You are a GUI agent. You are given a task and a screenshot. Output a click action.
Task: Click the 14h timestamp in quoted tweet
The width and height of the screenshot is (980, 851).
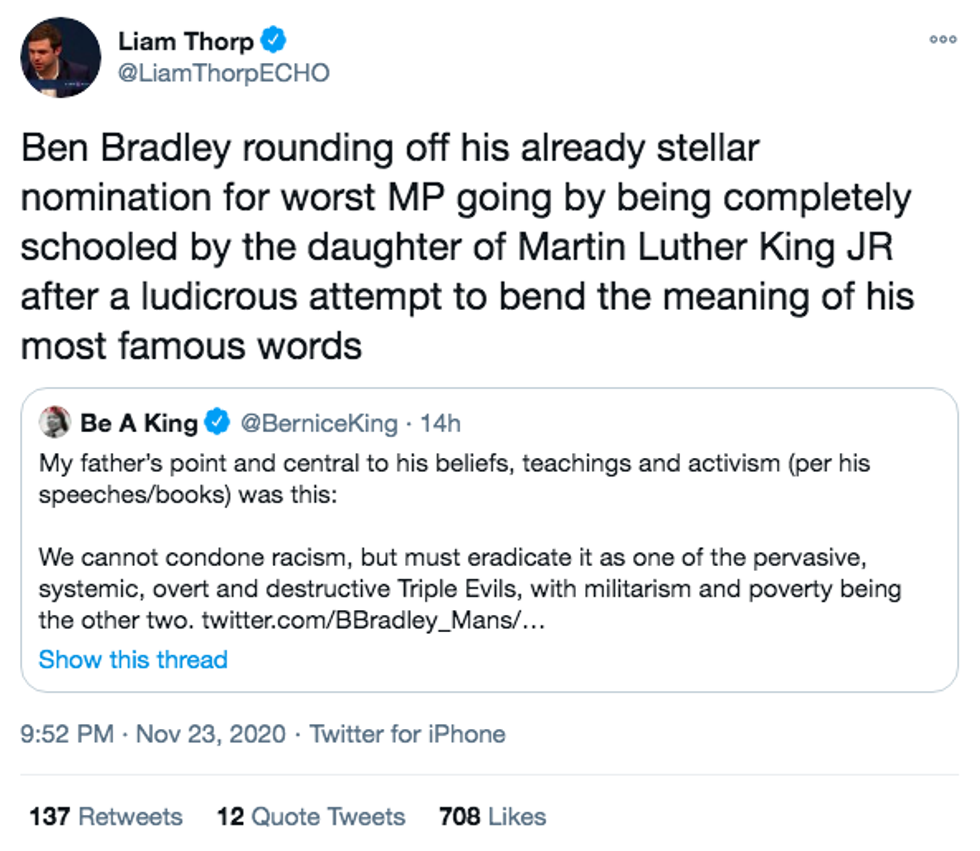(x=440, y=423)
